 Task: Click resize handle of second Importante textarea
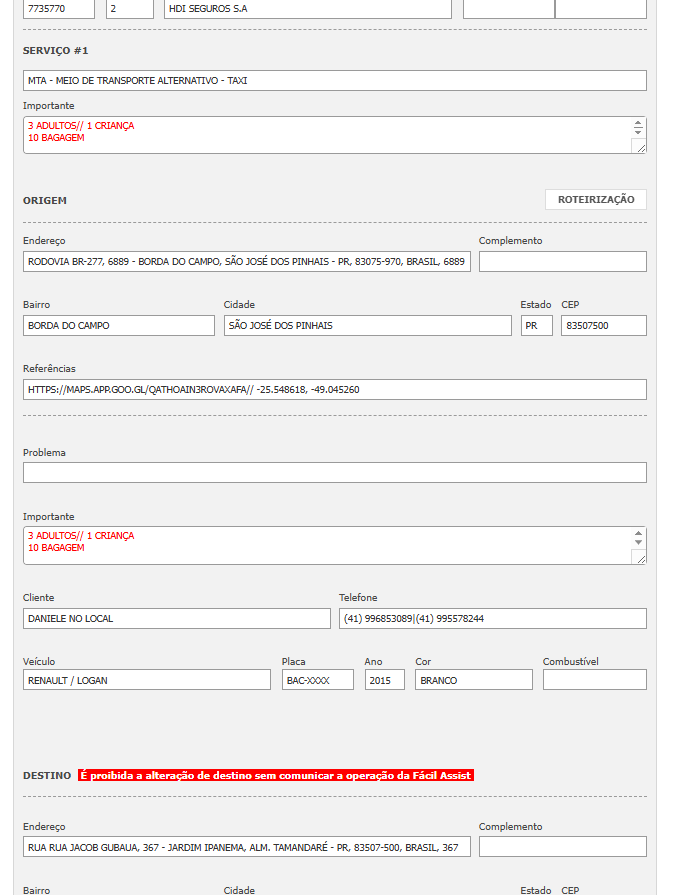click(x=640, y=558)
